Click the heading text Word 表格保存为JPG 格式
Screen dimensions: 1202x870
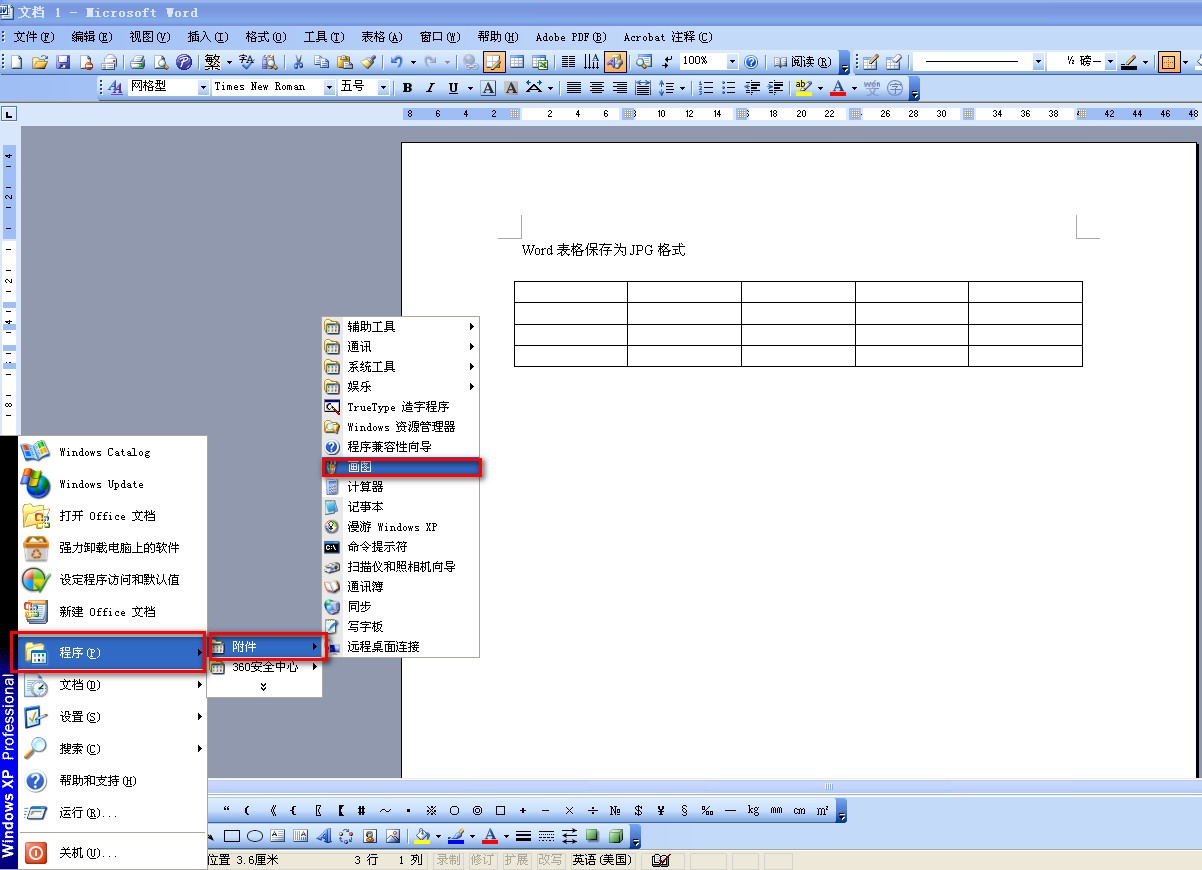(x=603, y=251)
